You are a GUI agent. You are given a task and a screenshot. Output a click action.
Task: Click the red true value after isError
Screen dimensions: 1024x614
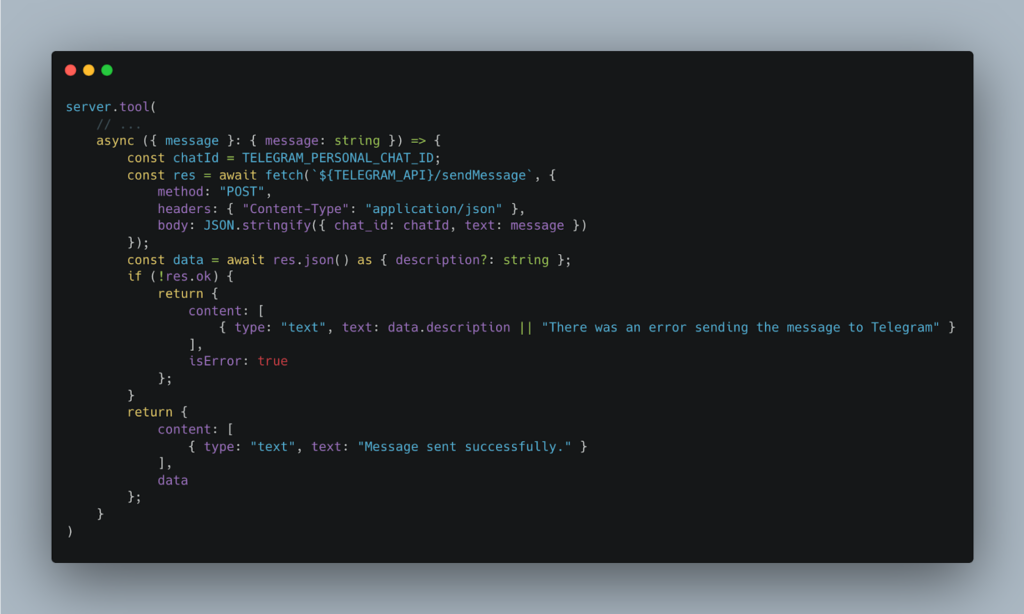point(272,361)
